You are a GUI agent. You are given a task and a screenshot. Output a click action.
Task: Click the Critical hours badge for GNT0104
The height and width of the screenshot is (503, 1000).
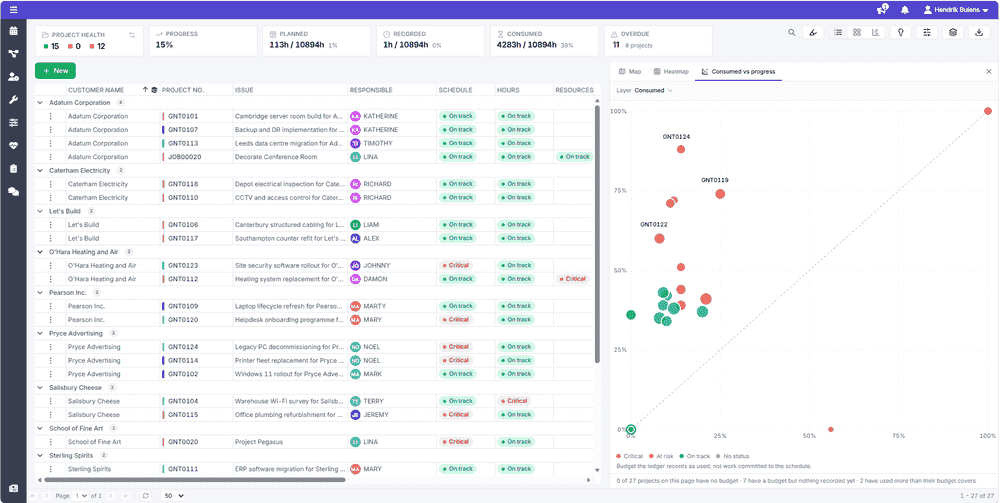[514, 401]
